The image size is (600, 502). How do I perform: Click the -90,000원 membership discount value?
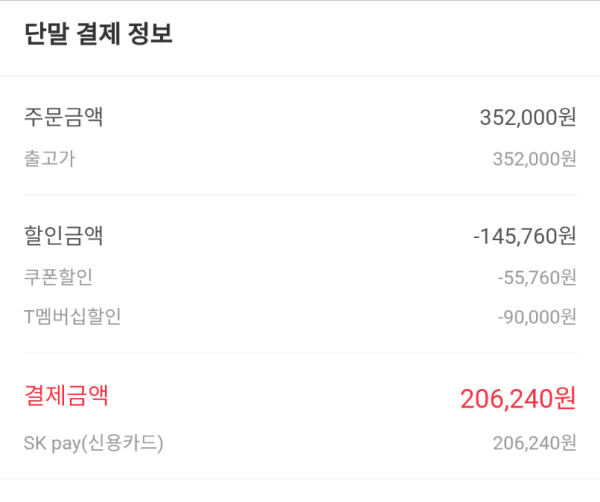click(537, 317)
